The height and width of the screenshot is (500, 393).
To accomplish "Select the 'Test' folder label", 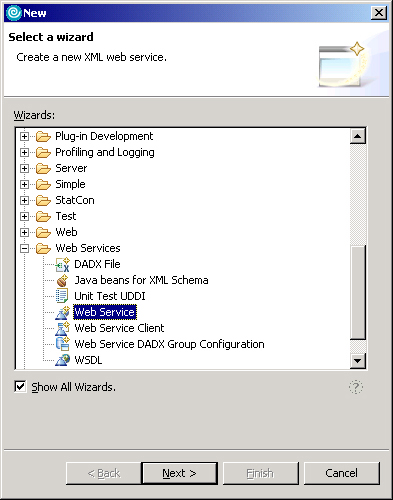I will coord(66,216).
